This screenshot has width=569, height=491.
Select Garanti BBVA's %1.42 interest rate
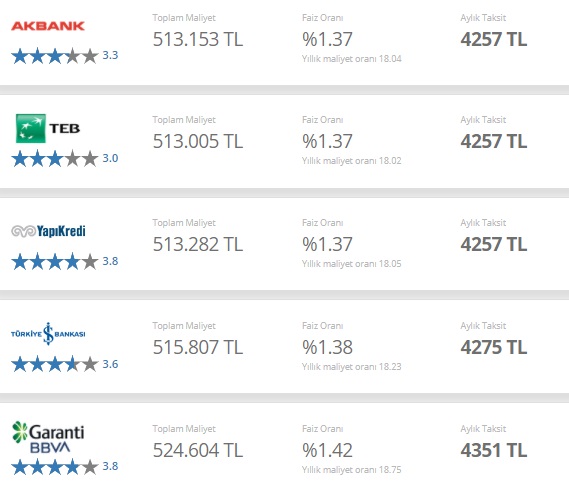click(x=327, y=450)
